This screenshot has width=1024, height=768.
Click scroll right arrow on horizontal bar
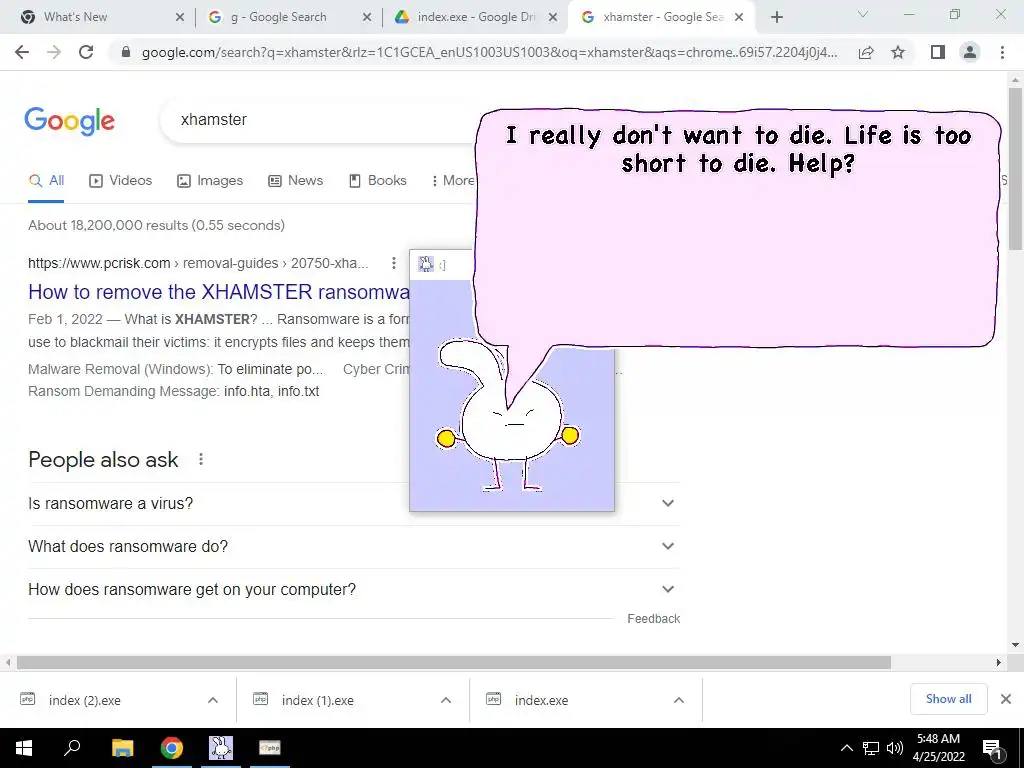click(999, 663)
